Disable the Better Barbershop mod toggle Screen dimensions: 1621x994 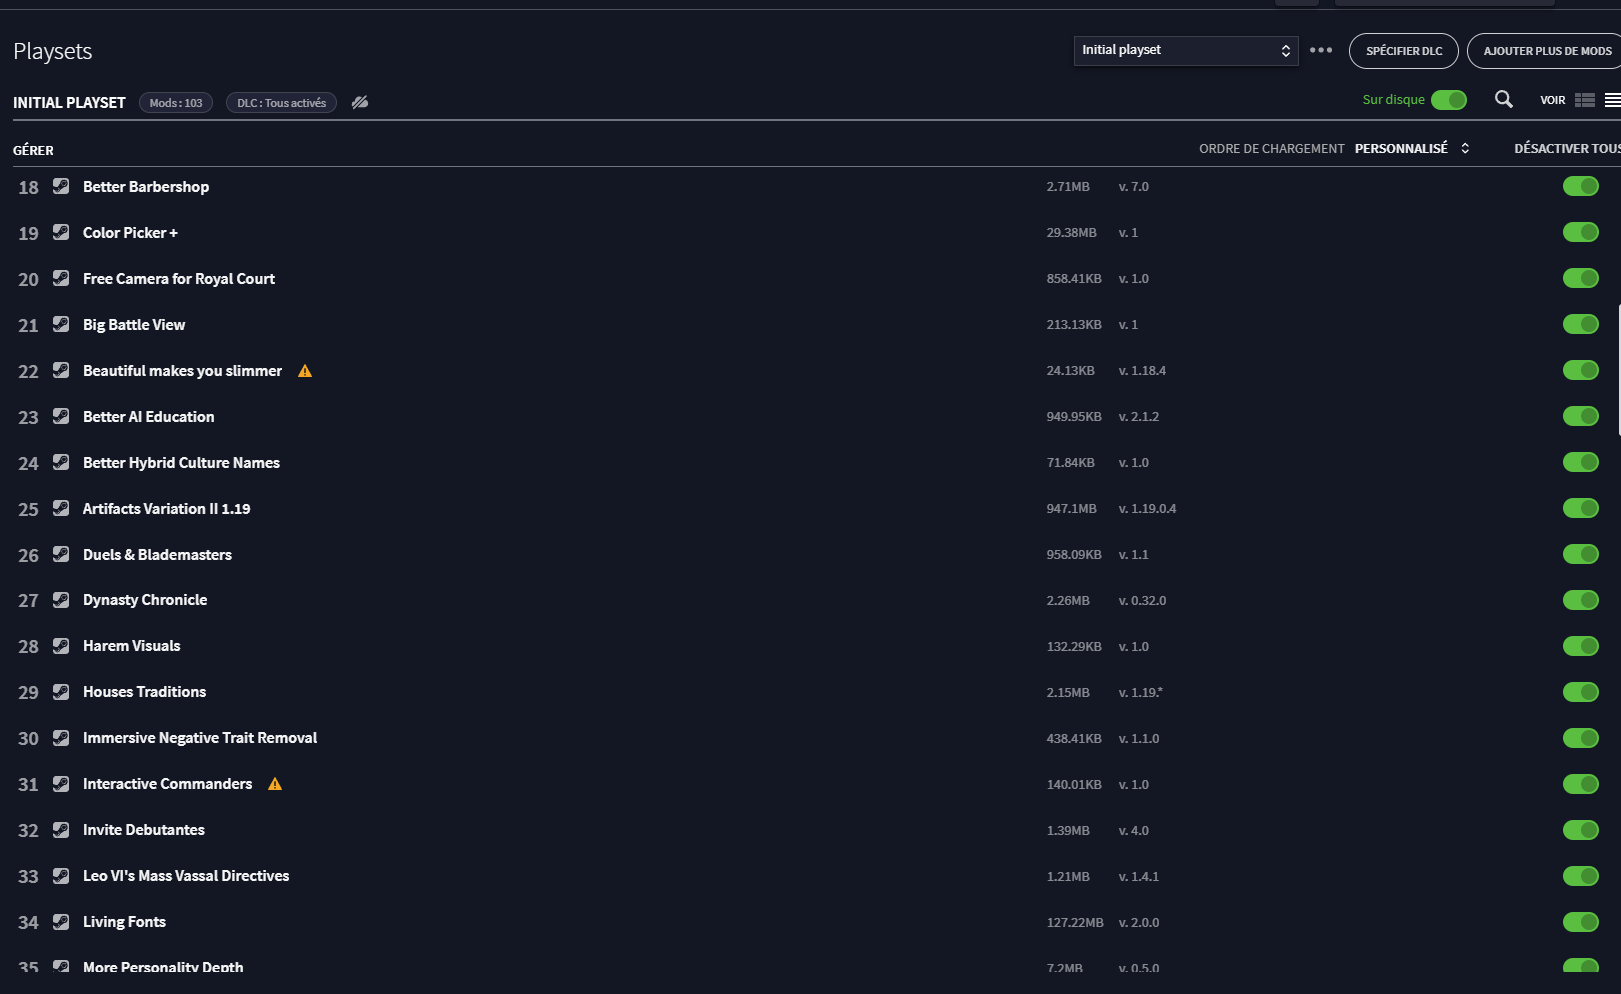[x=1581, y=186]
